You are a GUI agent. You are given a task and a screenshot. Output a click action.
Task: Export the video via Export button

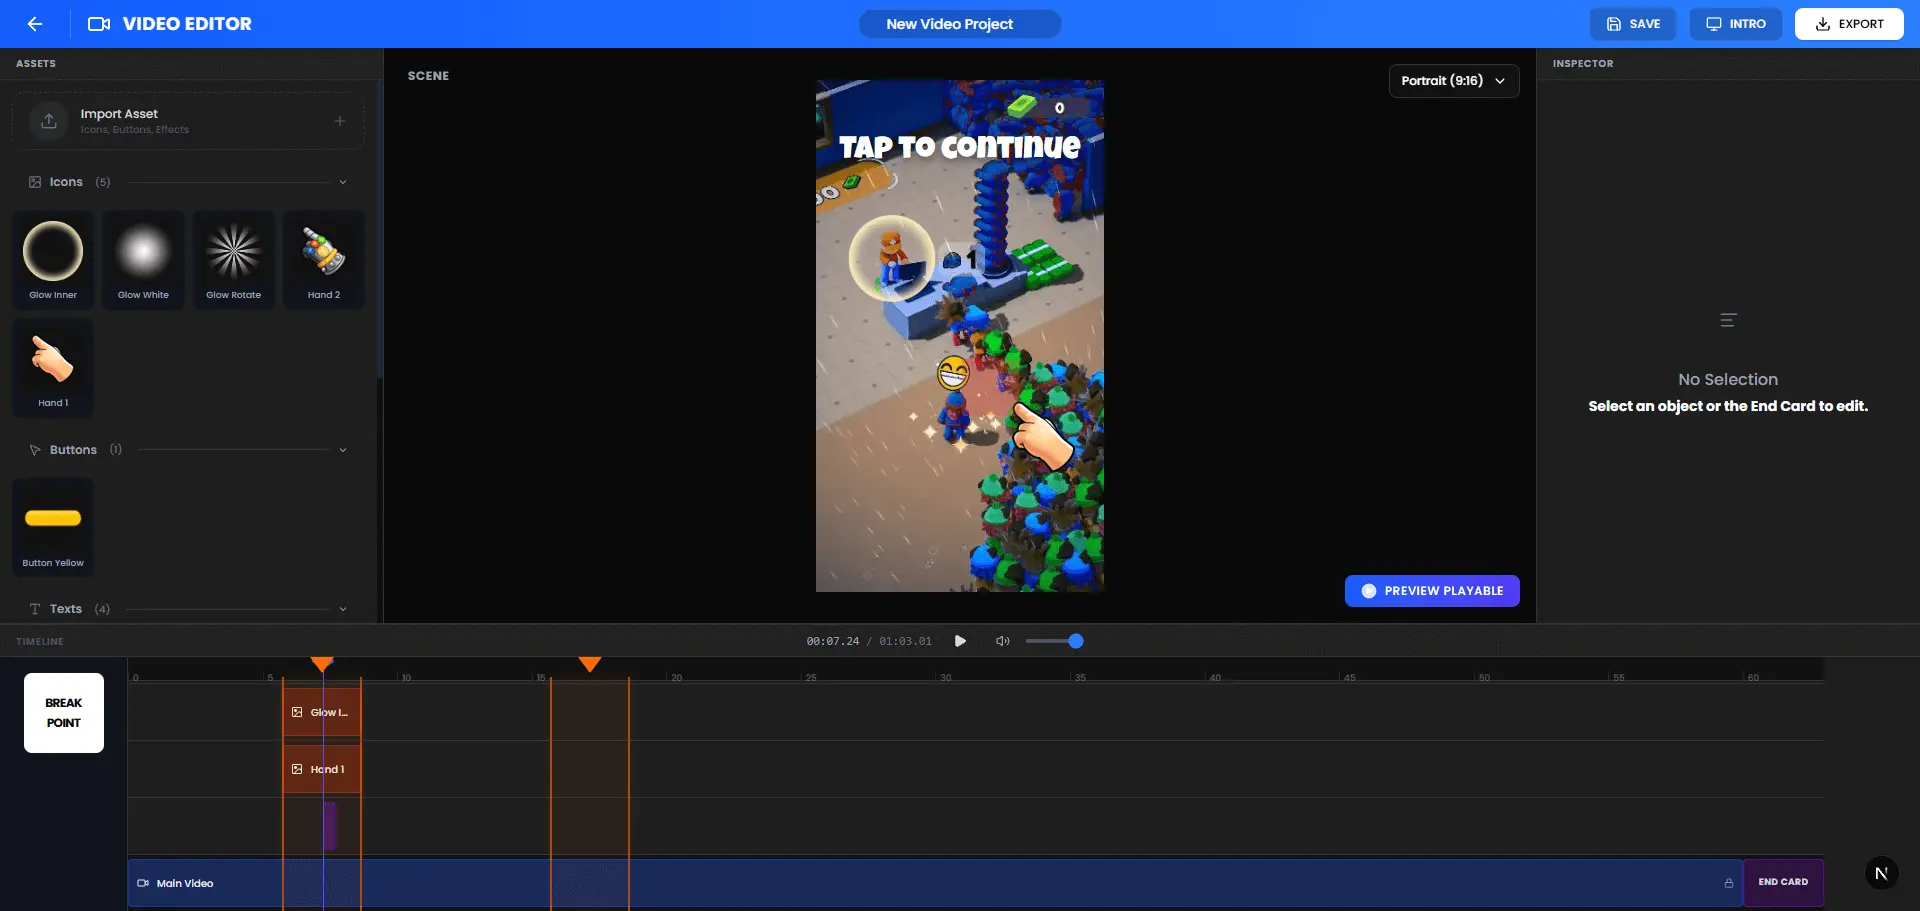1848,23
